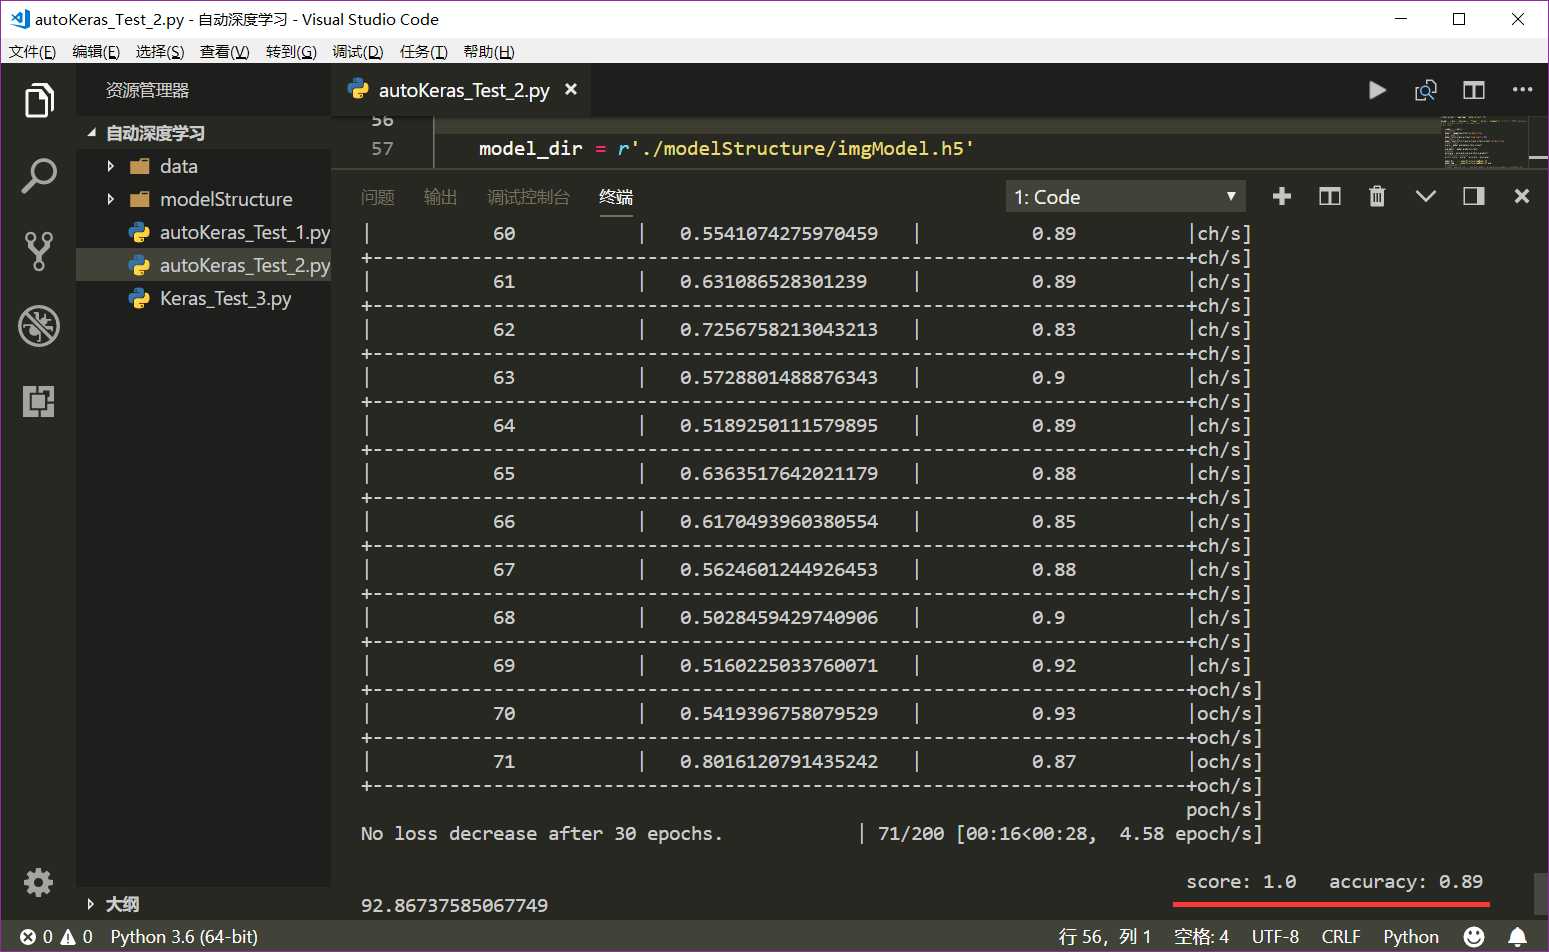
Task: Split the terminal panel
Action: [x=1329, y=196]
